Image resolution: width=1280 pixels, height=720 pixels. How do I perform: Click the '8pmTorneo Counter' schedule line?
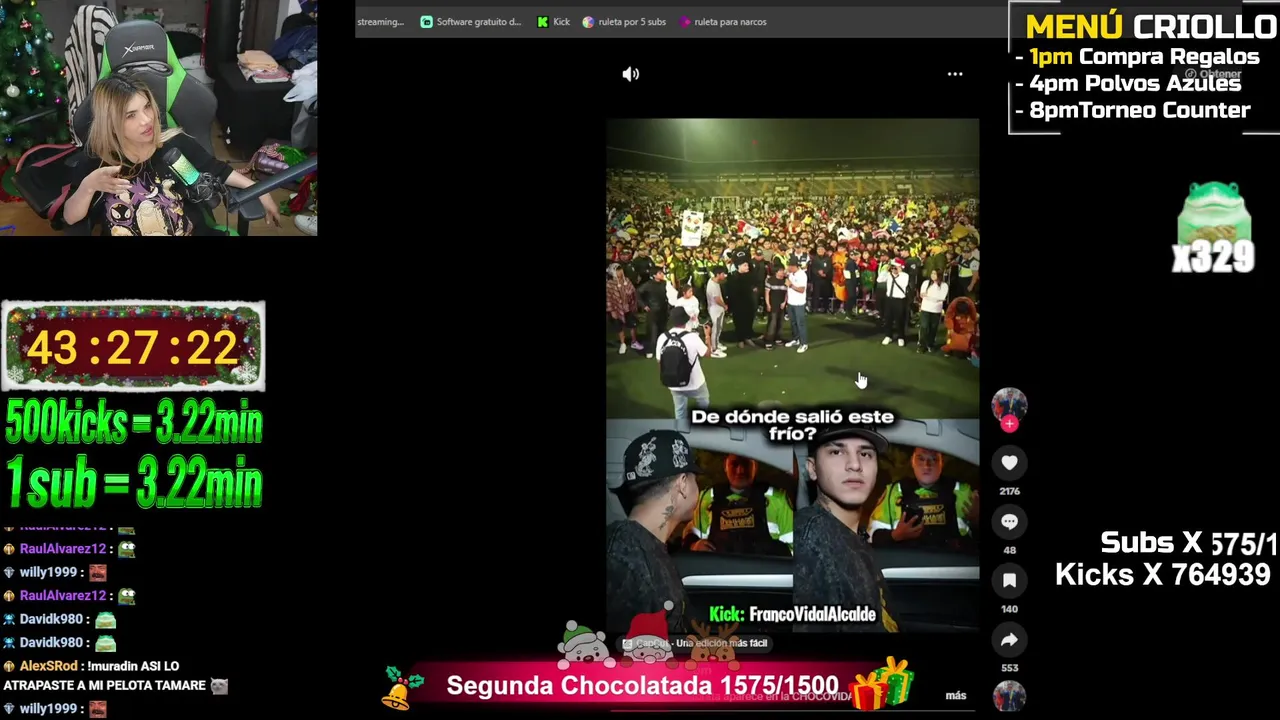pyautogui.click(x=1140, y=111)
